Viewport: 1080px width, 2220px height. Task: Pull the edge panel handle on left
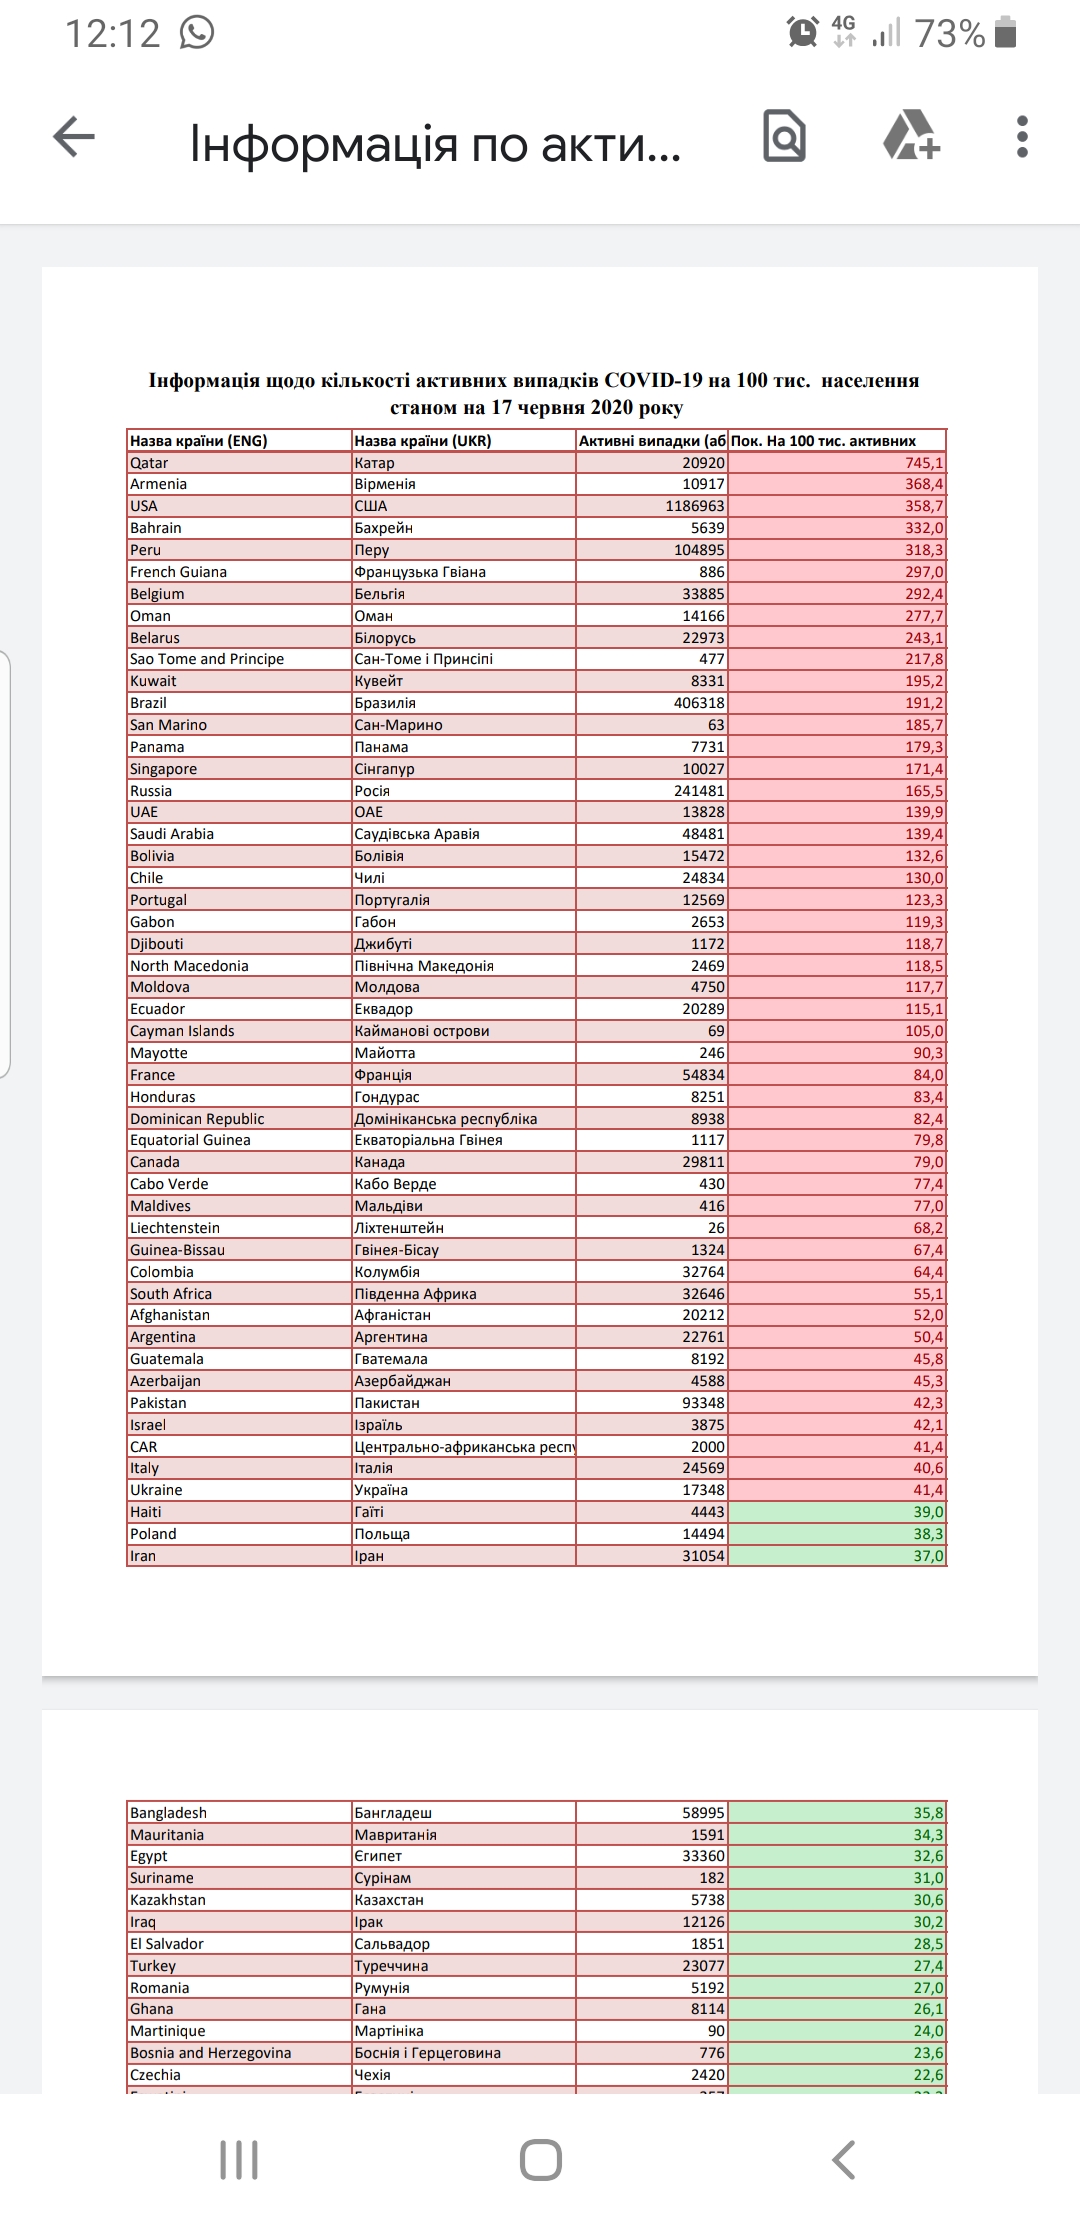pyautogui.click(x=5, y=864)
